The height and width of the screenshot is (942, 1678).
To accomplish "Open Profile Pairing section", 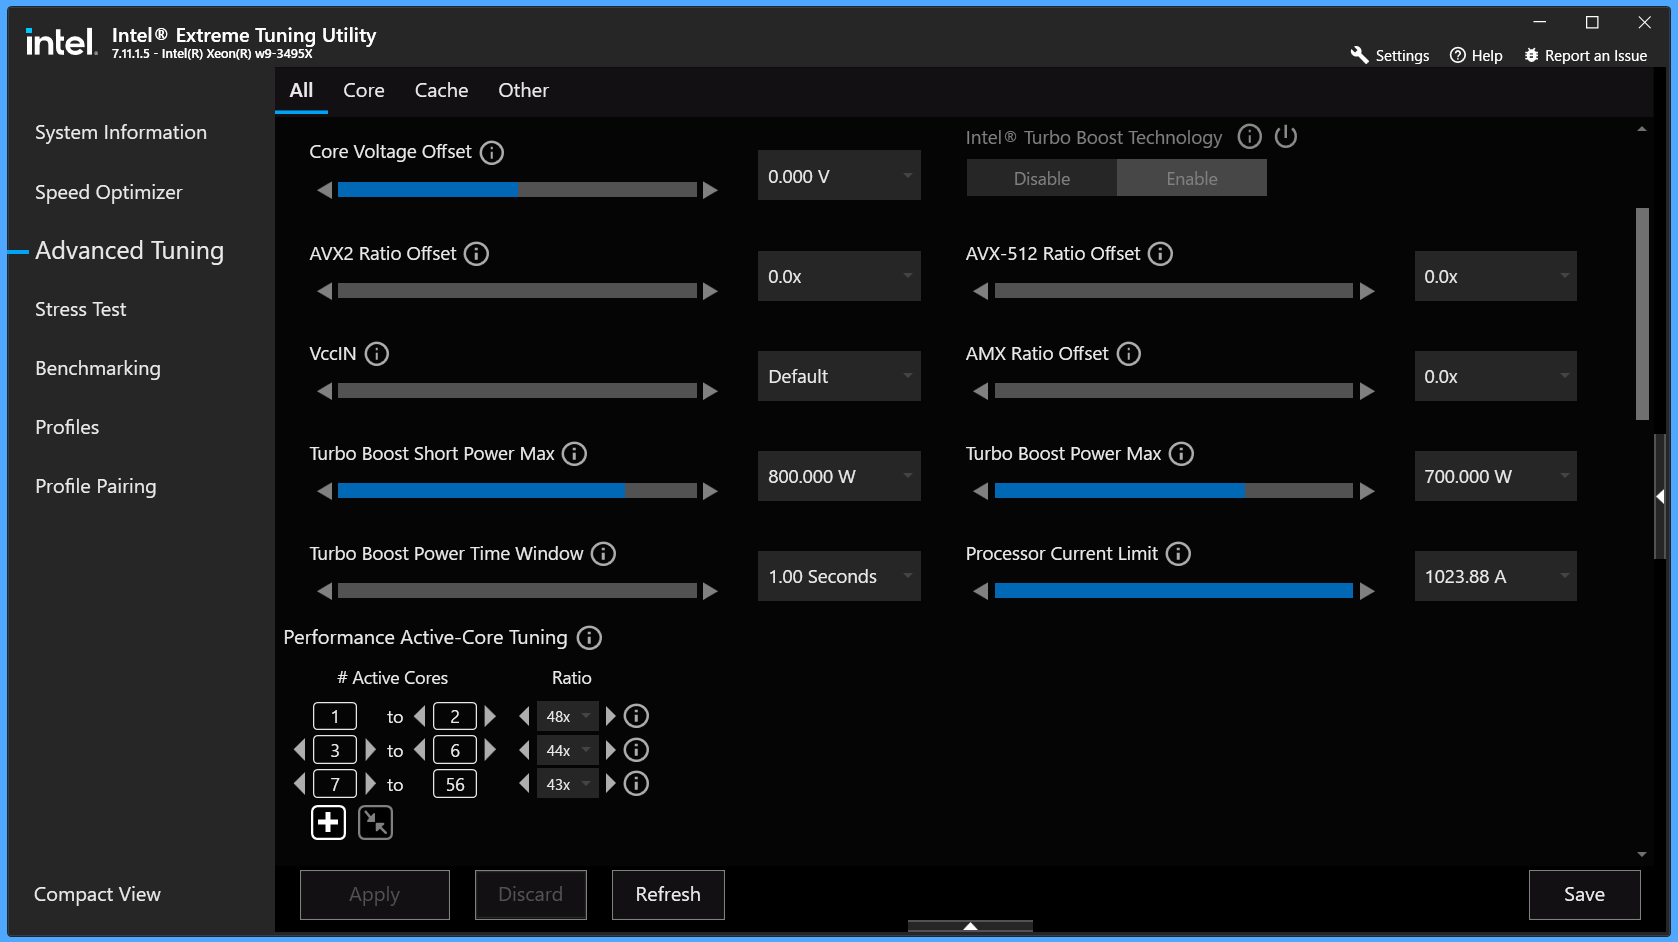I will pyautogui.click(x=95, y=486).
